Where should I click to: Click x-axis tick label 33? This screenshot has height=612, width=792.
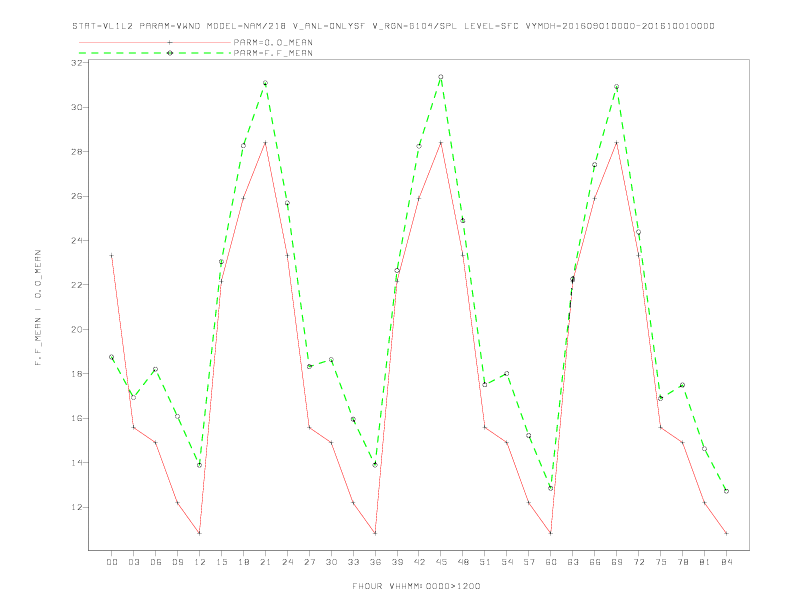point(353,562)
